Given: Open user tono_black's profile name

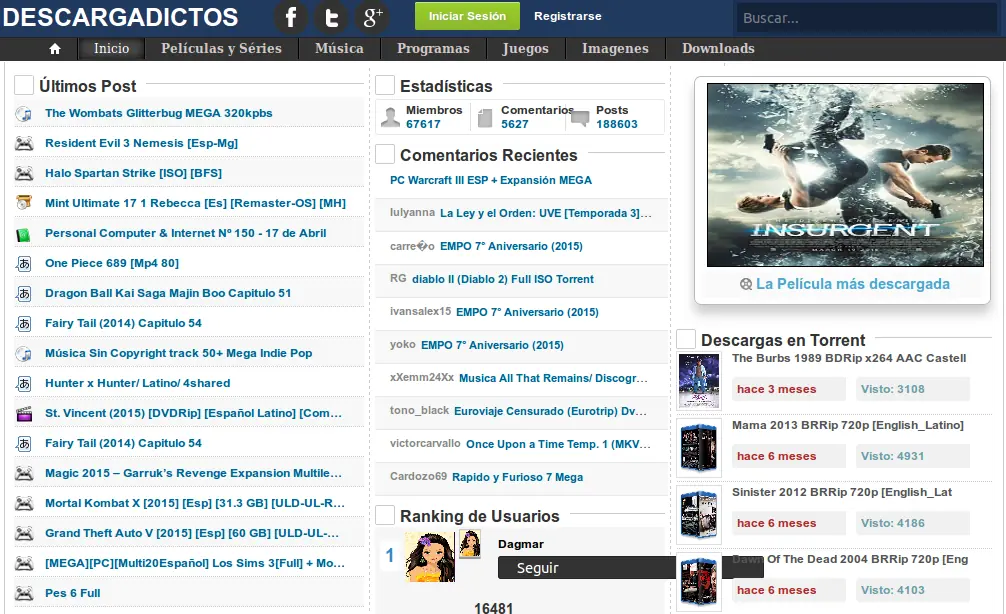Looking at the screenshot, I should [x=420, y=410].
